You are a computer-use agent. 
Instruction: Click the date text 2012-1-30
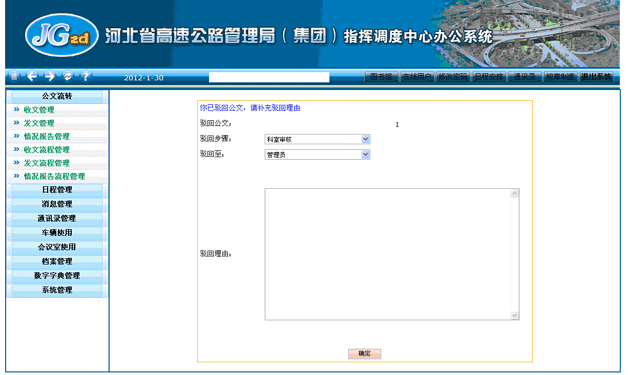[x=144, y=78]
